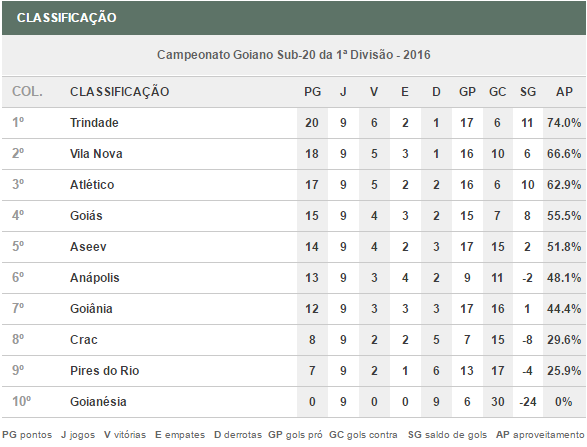
Task: Select the 10º position cell
Action: pyautogui.click(x=22, y=402)
